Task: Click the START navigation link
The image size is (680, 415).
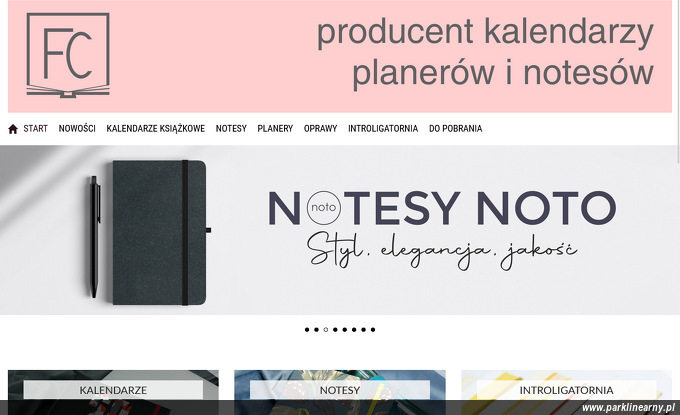Action: point(36,129)
